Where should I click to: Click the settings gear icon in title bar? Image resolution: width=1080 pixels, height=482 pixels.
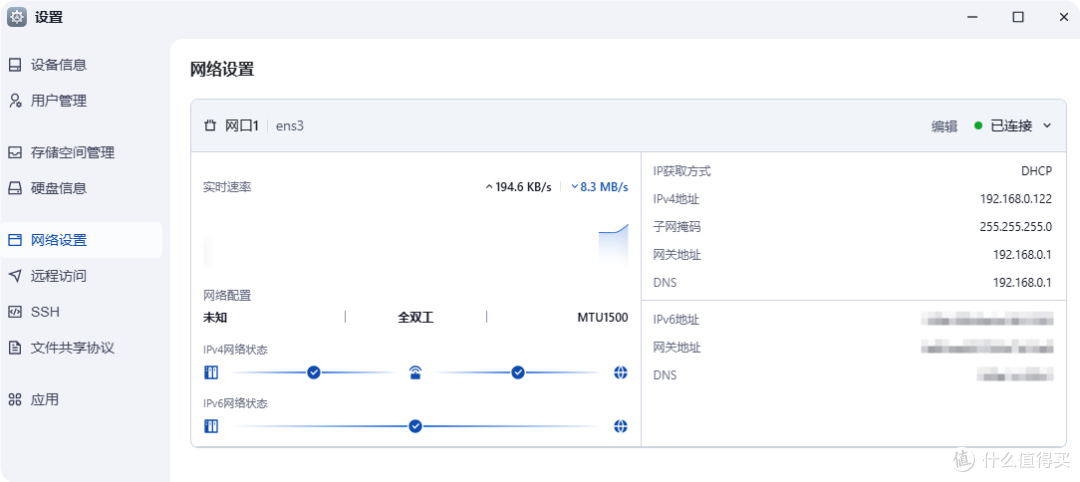point(17,17)
